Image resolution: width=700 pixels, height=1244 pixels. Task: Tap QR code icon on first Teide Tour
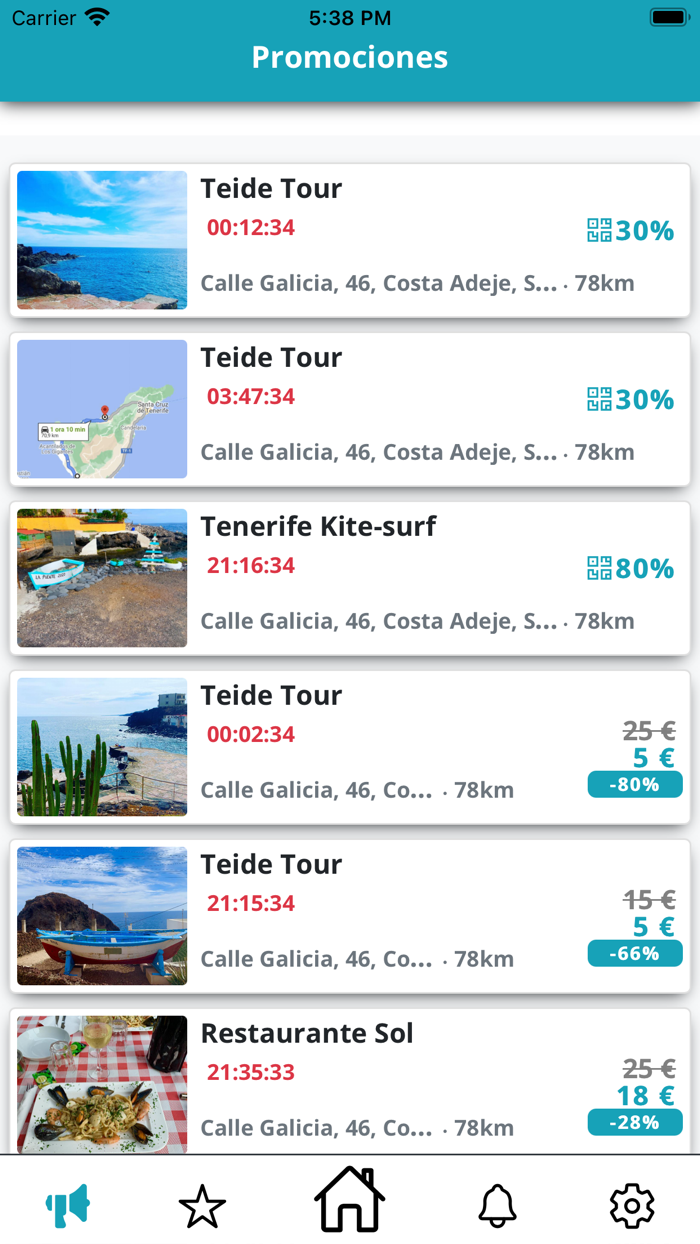coord(599,230)
